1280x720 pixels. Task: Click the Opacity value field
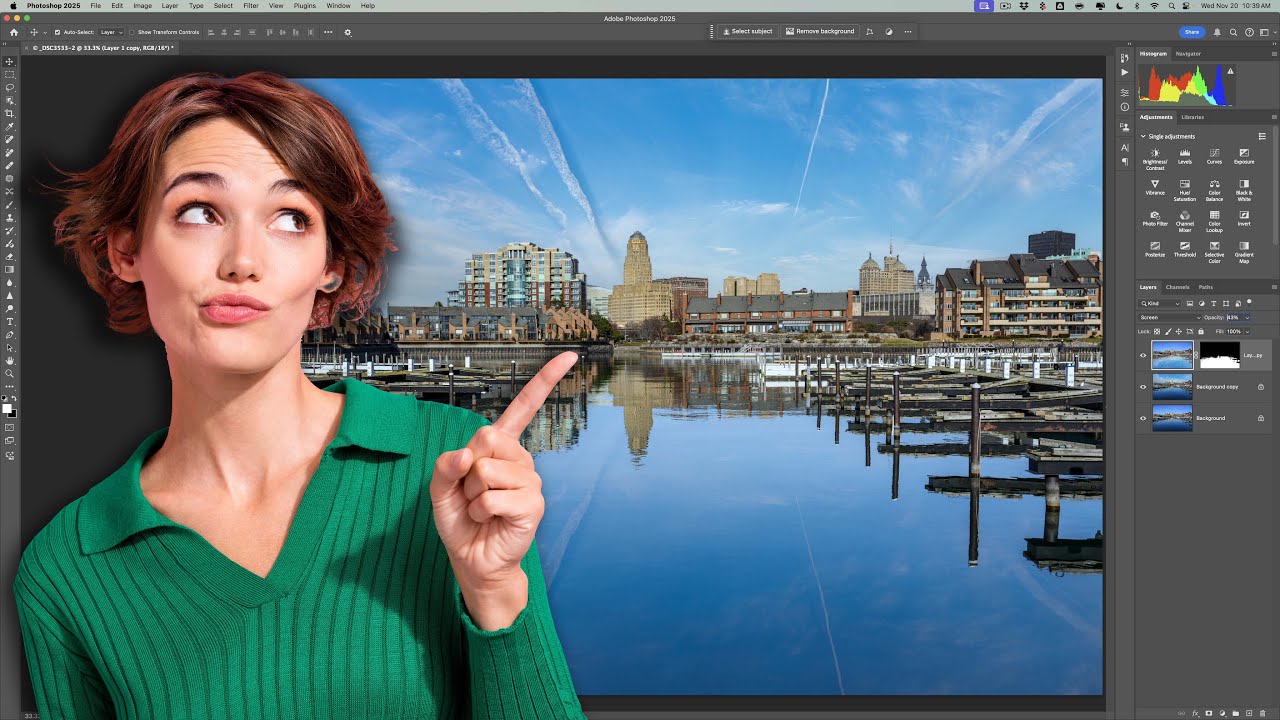1233,318
